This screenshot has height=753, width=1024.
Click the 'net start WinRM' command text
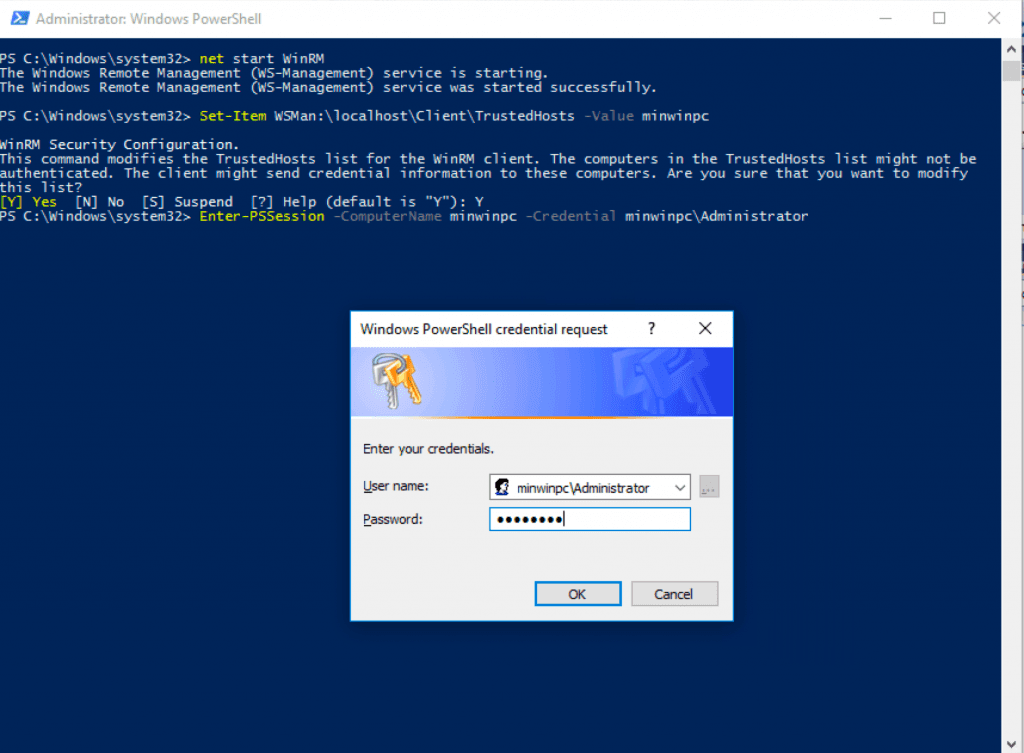pyautogui.click(x=261, y=59)
